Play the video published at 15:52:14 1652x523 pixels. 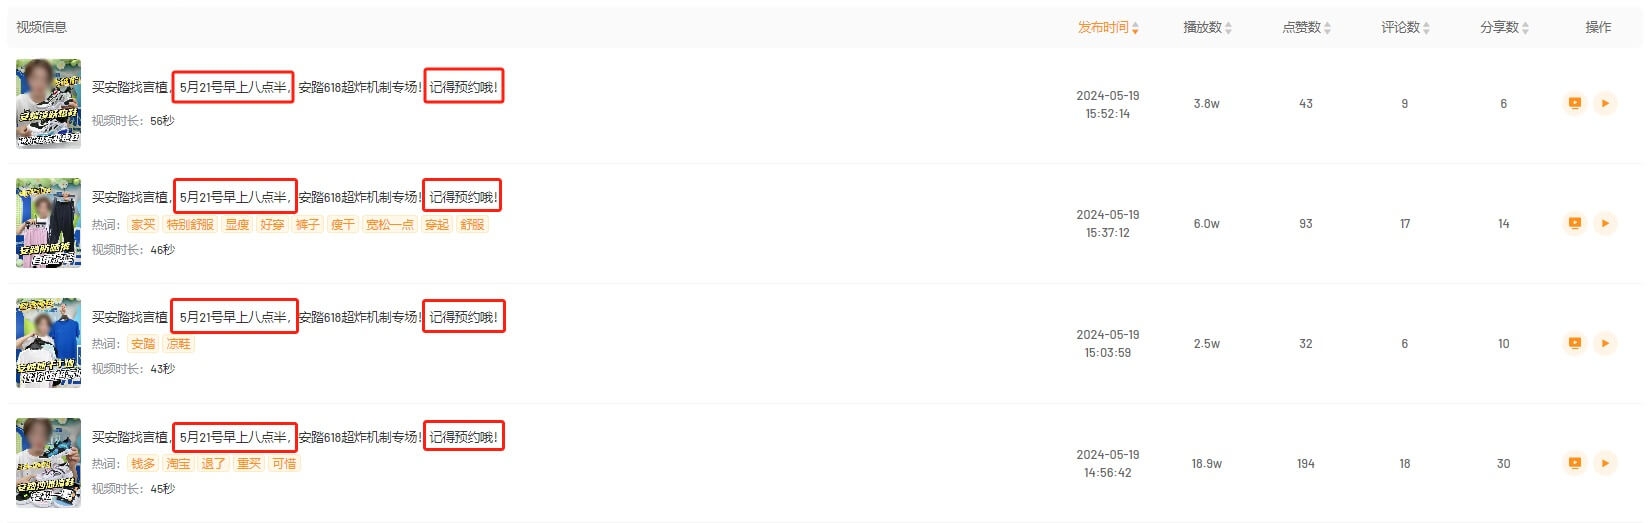[x=1604, y=103]
